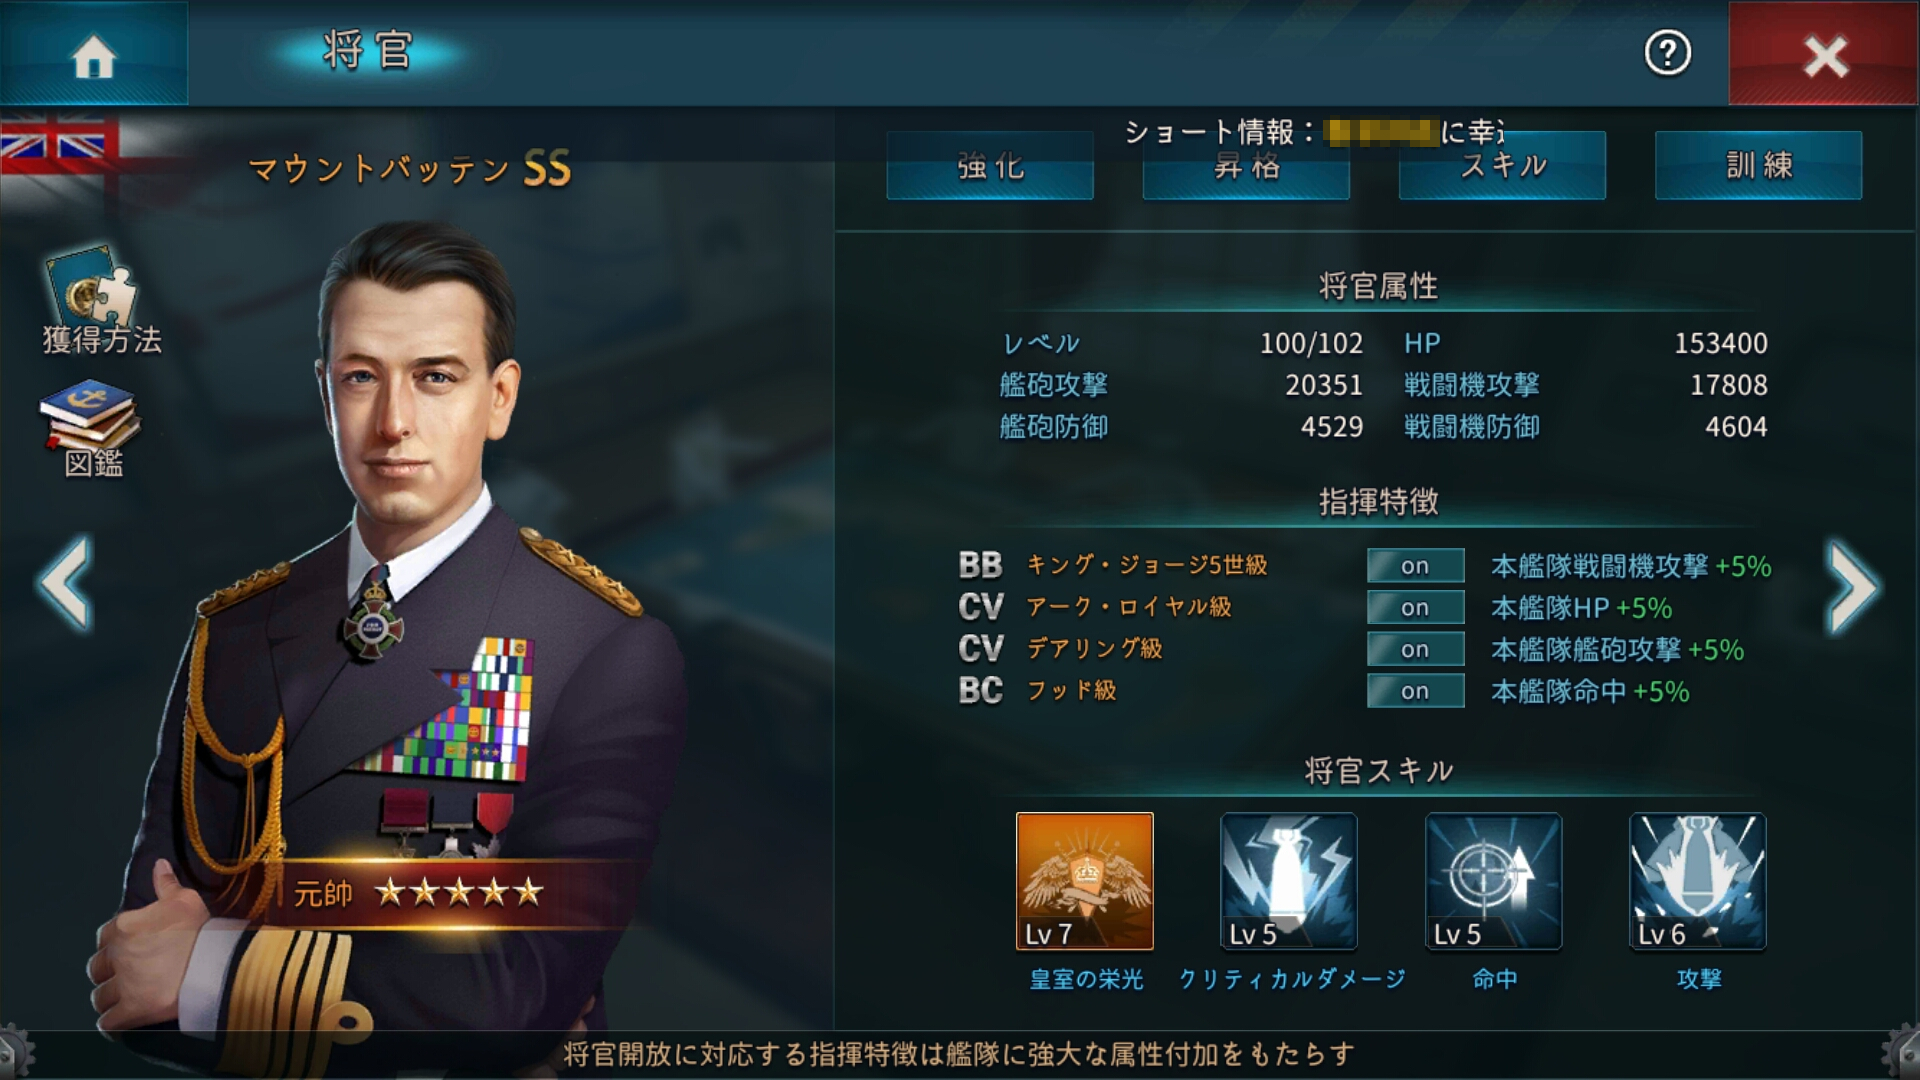This screenshot has height=1080, width=1920.
Task: Select the クリティカルダメージ skill icon
Action: click(x=1289, y=881)
